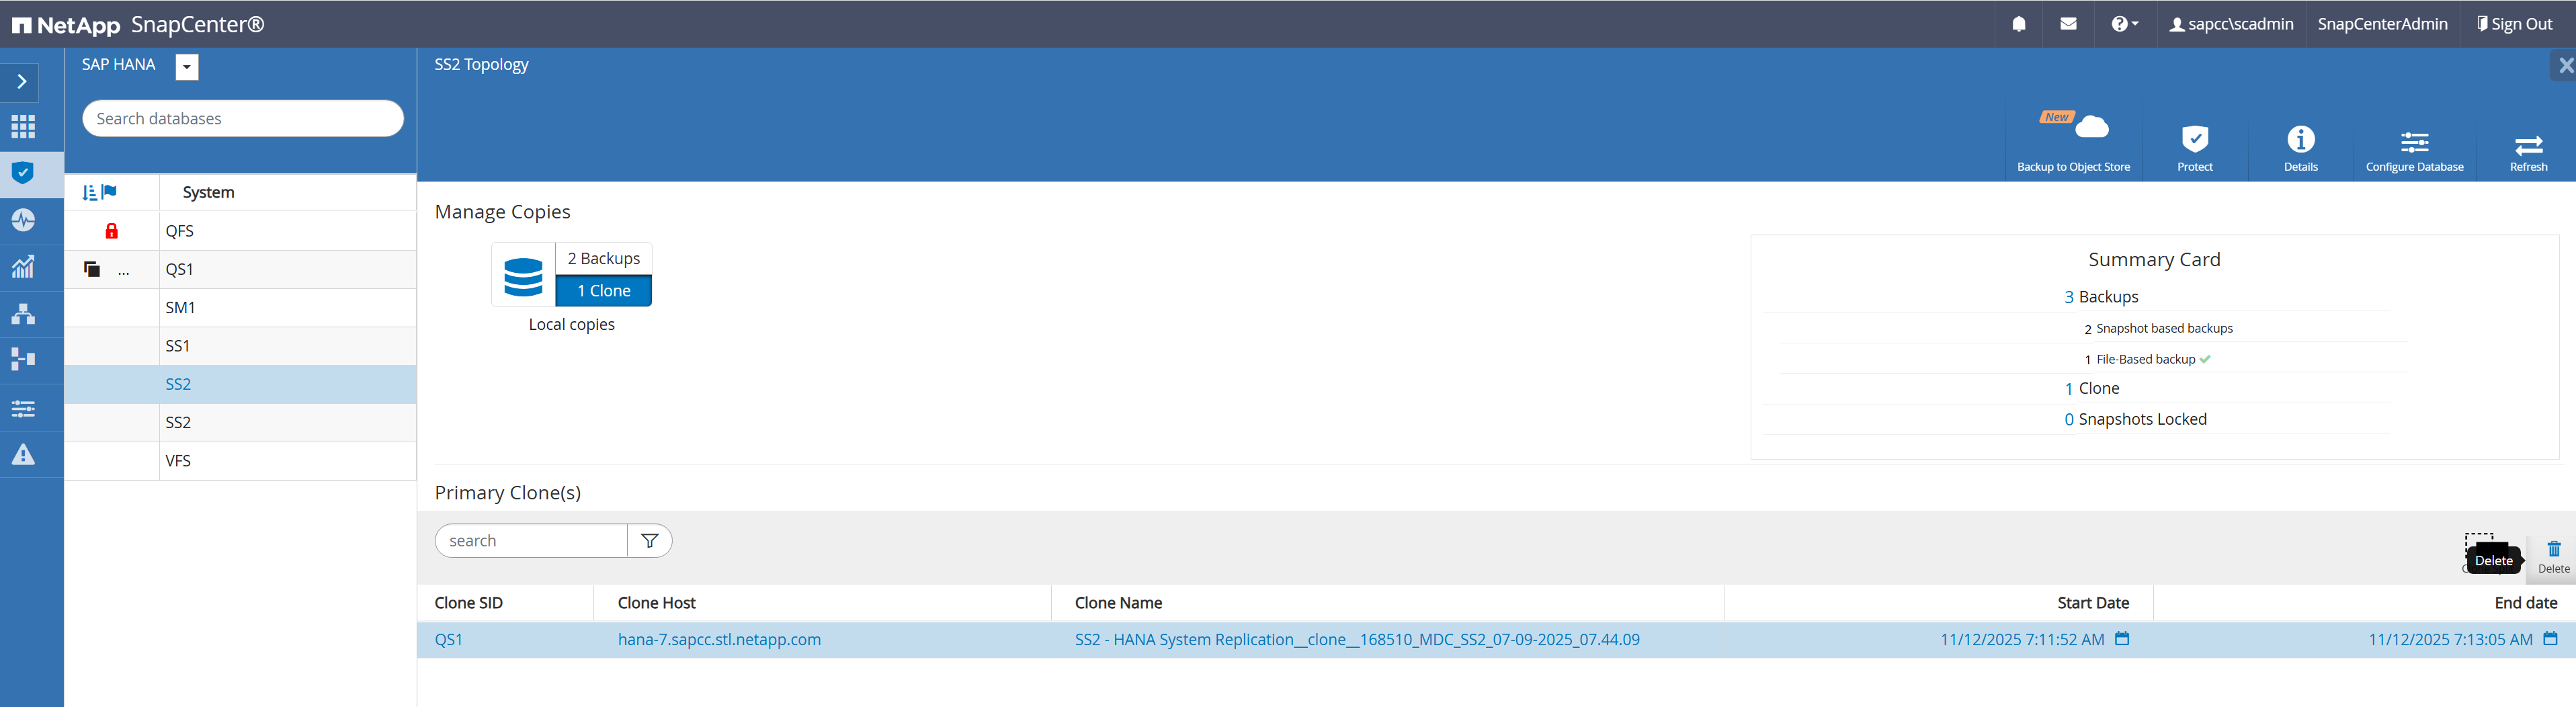Delete the selected clone with trash icon
Screen dimensions: 2576x707
2553,557
